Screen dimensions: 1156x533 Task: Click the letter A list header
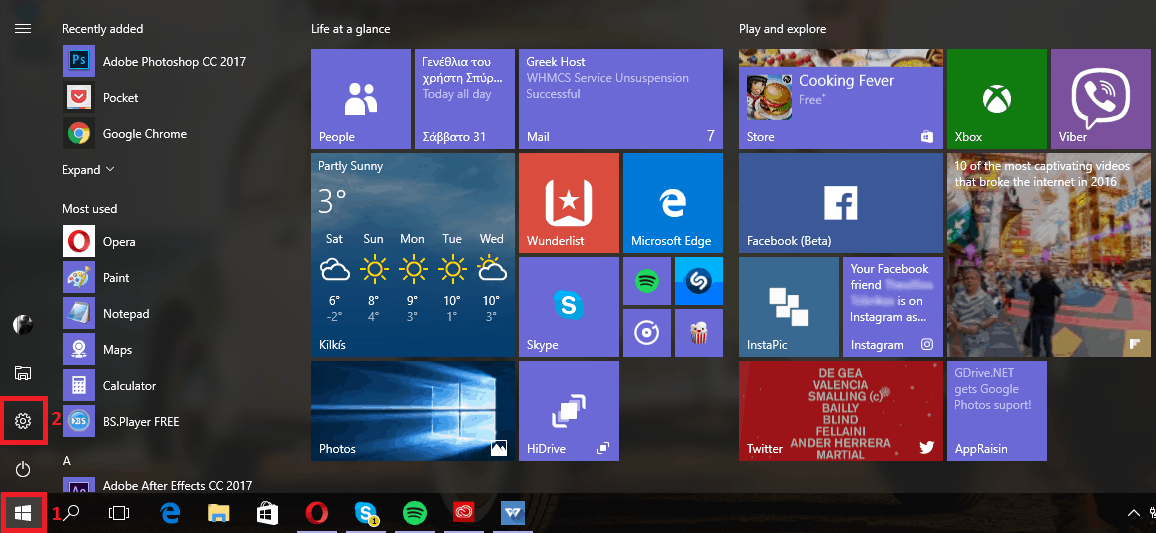66,460
